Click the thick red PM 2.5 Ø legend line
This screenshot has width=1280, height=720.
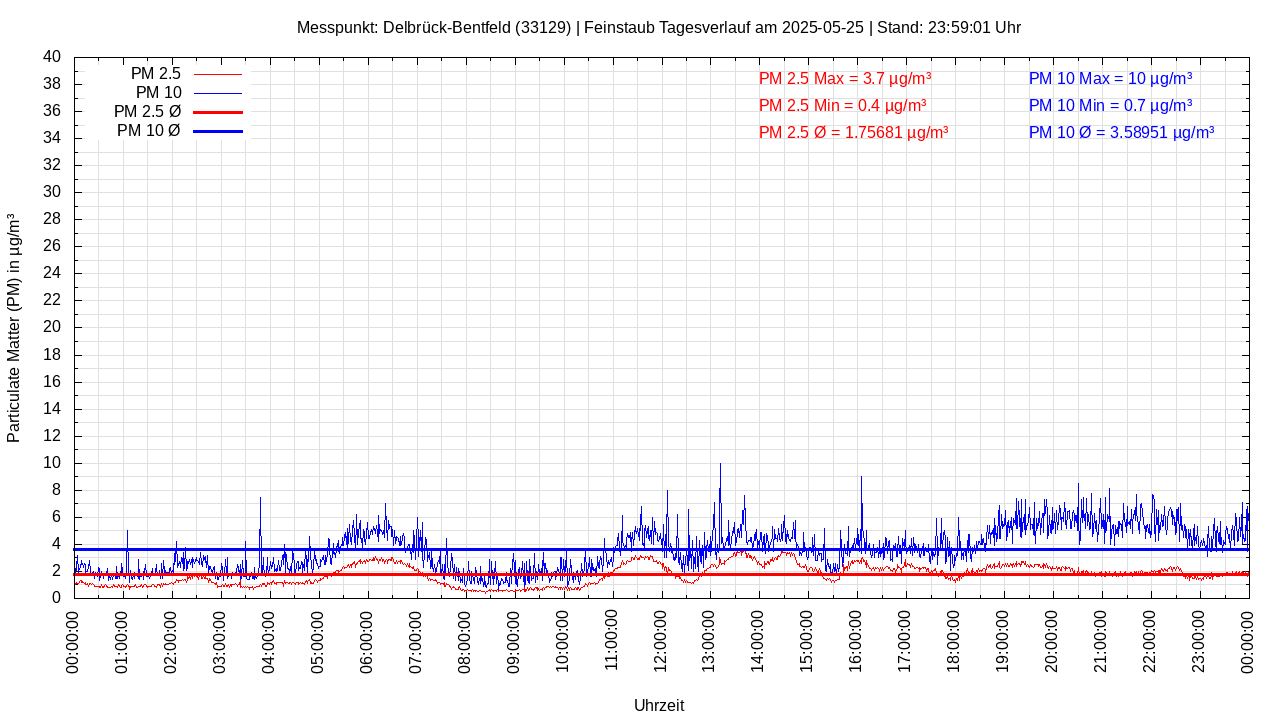pyautogui.click(x=218, y=112)
